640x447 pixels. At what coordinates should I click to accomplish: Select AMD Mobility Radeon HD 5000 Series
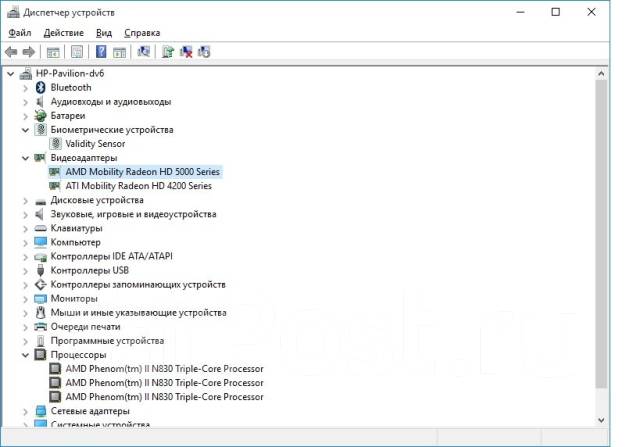coord(142,172)
